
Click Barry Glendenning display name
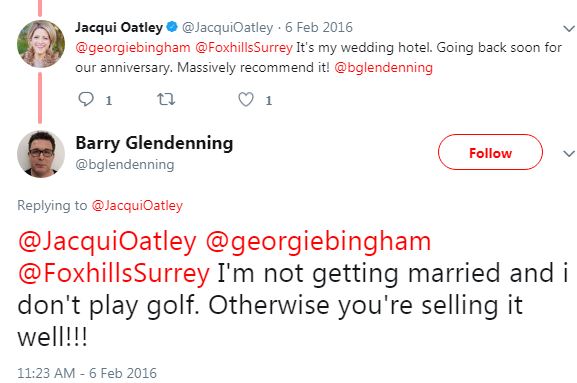(x=154, y=143)
